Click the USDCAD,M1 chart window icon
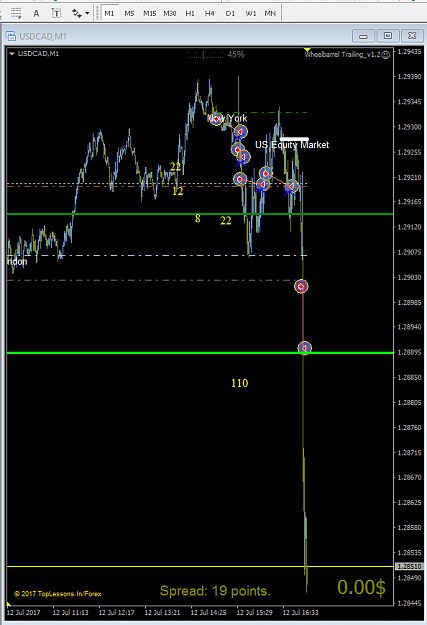This screenshot has width=427, height=625. pos(11,36)
